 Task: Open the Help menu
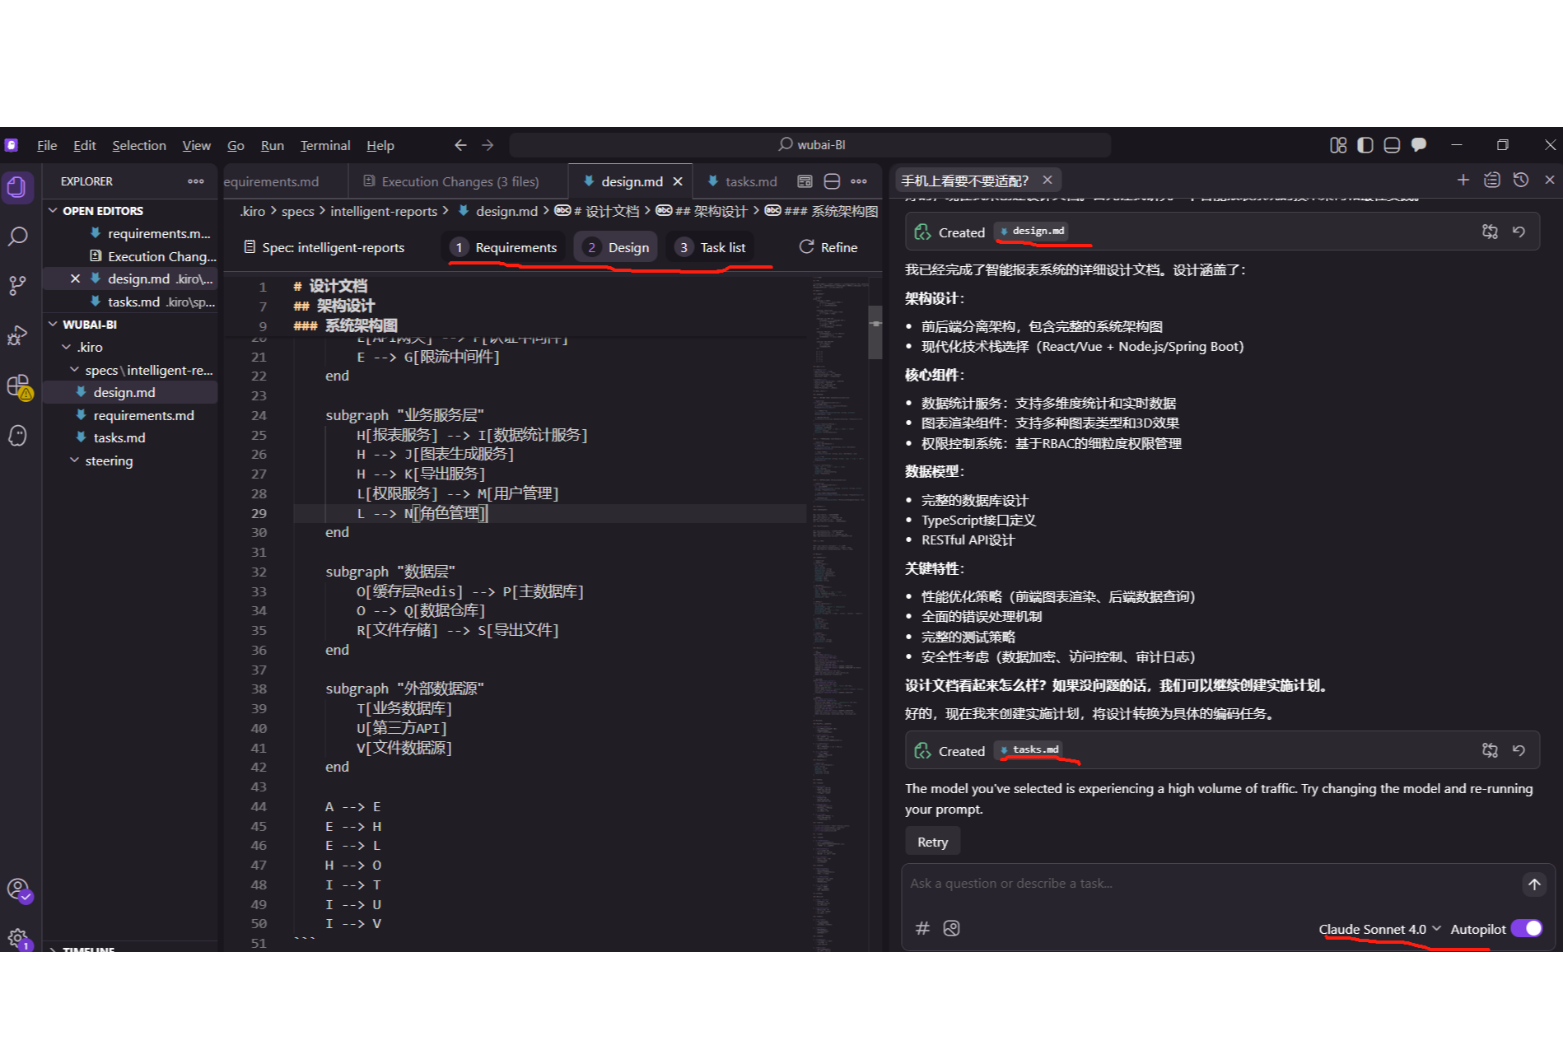[x=380, y=145]
